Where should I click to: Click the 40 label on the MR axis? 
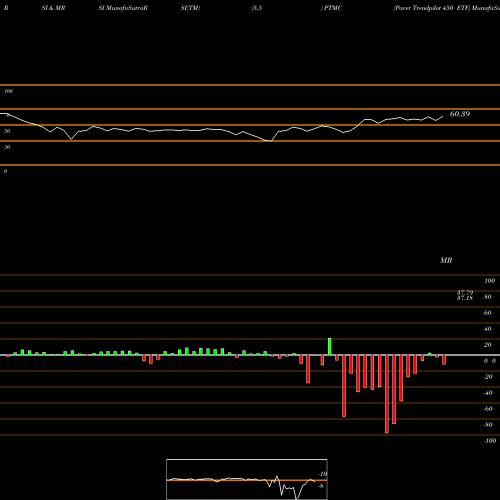[x=487, y=329]
